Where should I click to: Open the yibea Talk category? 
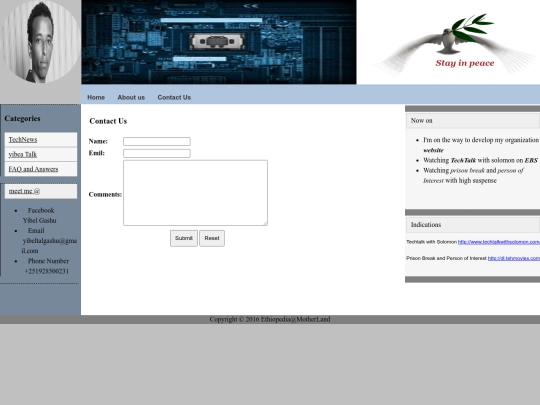(x=22, y=154)
